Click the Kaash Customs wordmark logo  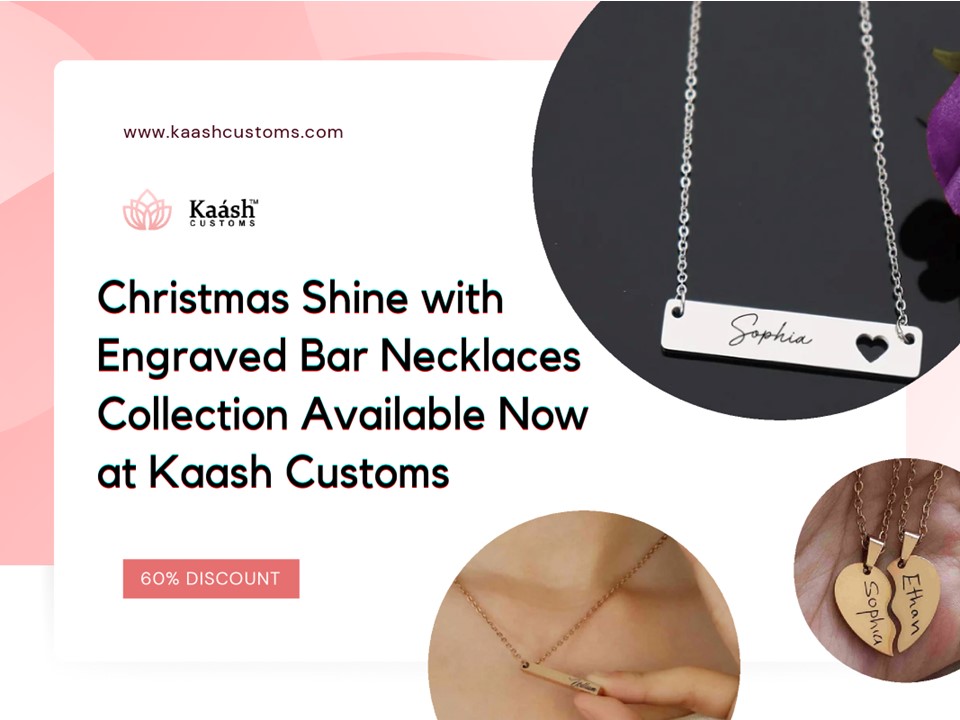(x=223, y=212)
